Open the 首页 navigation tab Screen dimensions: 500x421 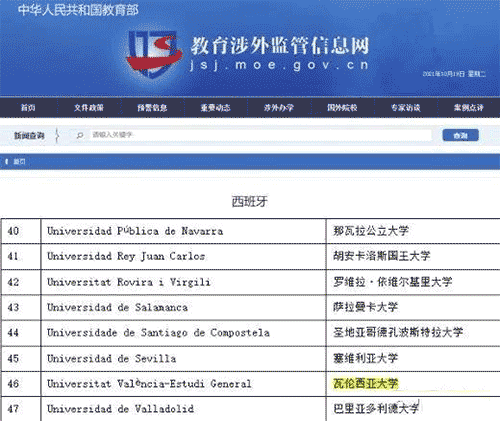tap(28, 108)
